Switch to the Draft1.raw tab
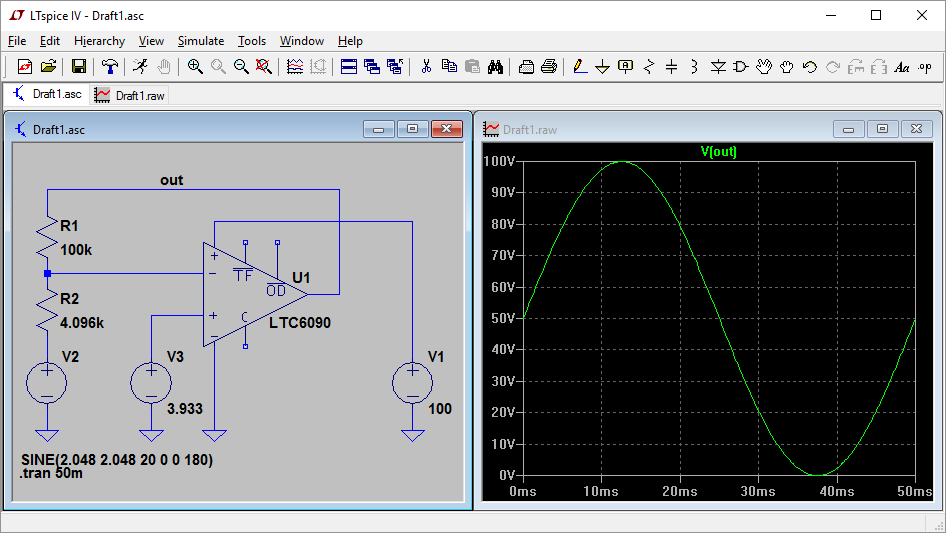946x533 pixels. [x=129, y=95]
